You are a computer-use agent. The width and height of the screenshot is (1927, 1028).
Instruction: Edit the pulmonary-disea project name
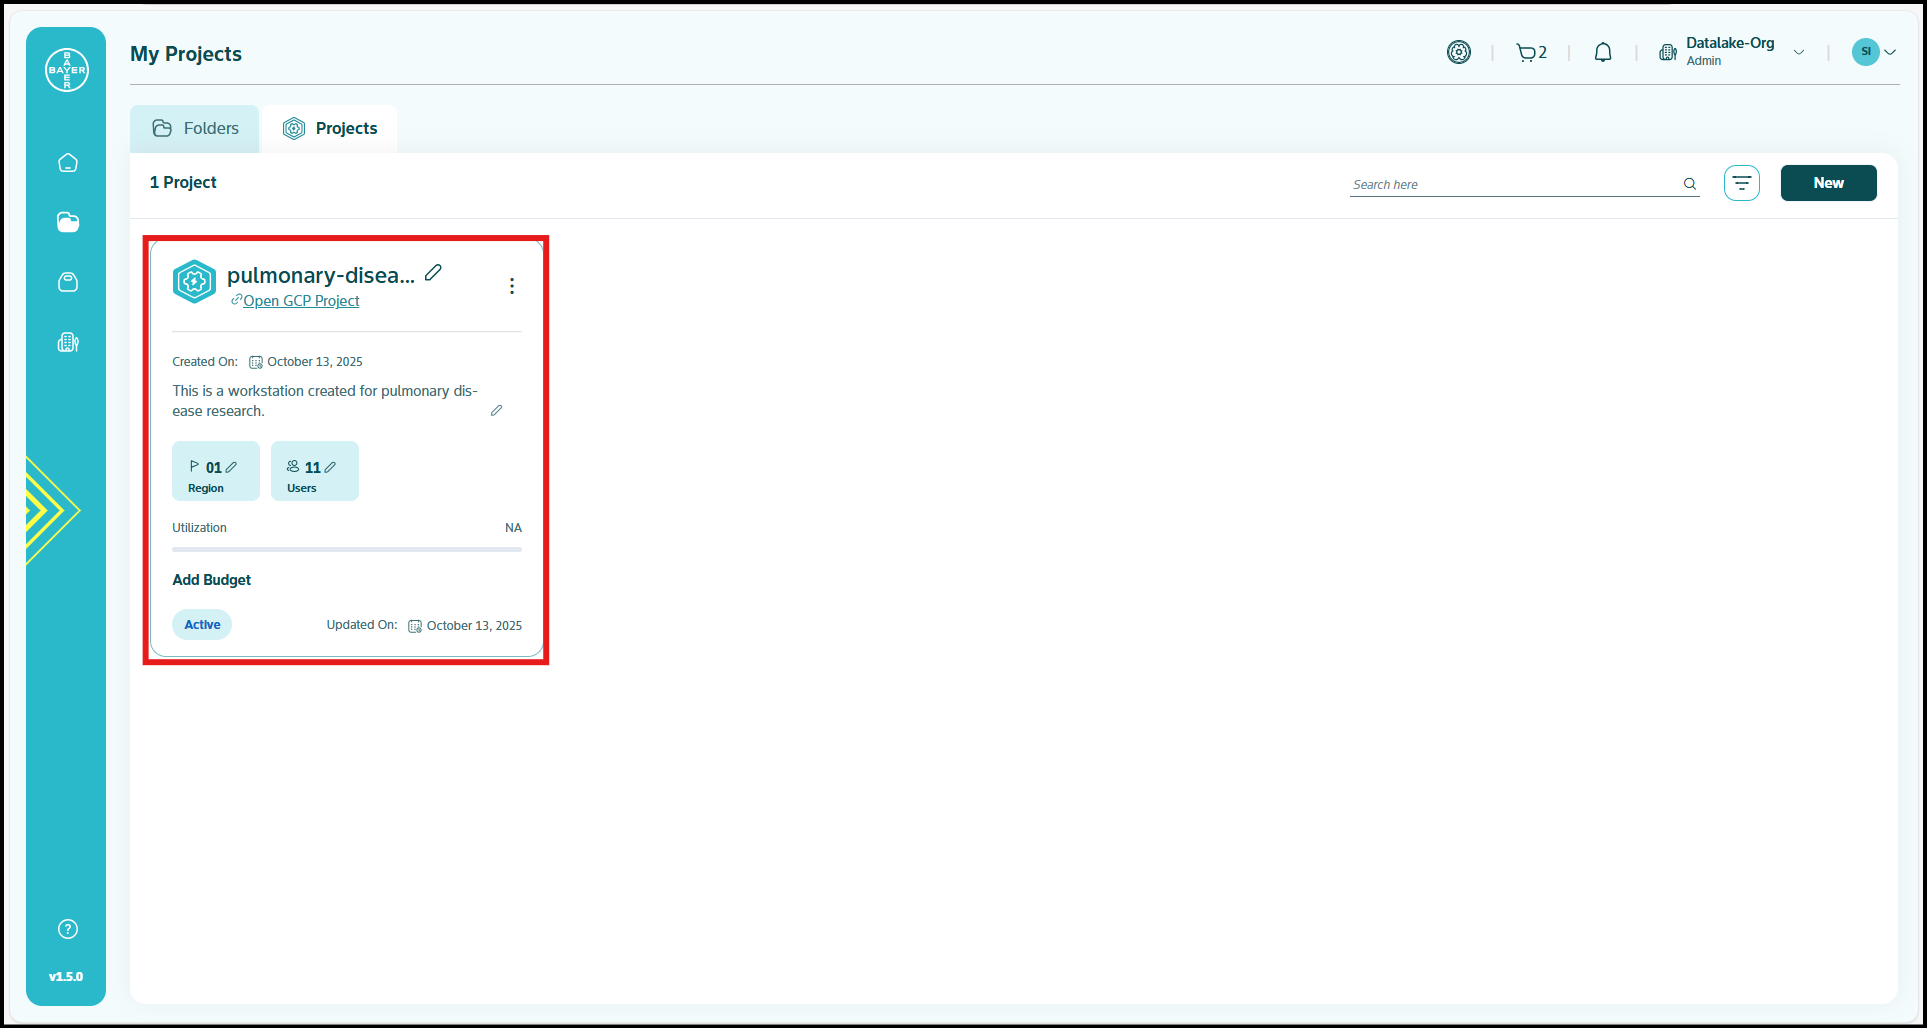point(433,273)
